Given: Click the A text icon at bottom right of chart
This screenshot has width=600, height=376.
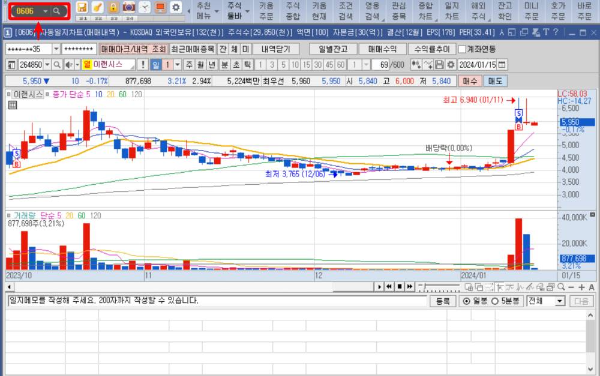Looking at the screenshot, I should 591,287.
